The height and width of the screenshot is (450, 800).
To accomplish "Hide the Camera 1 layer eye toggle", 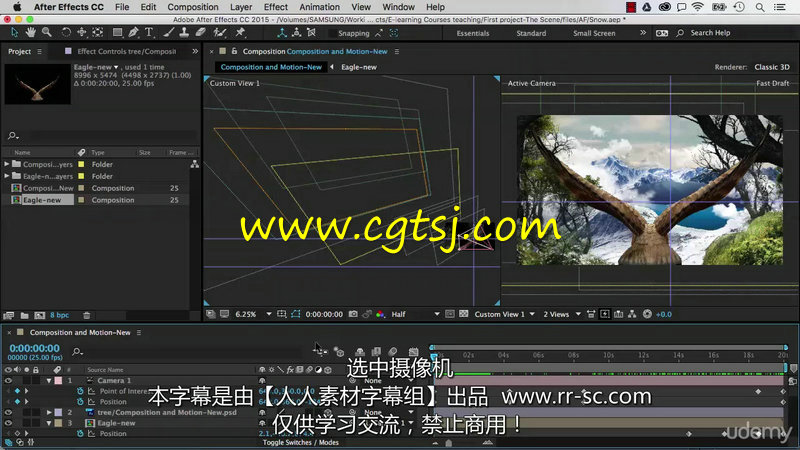I will point(8,381).
